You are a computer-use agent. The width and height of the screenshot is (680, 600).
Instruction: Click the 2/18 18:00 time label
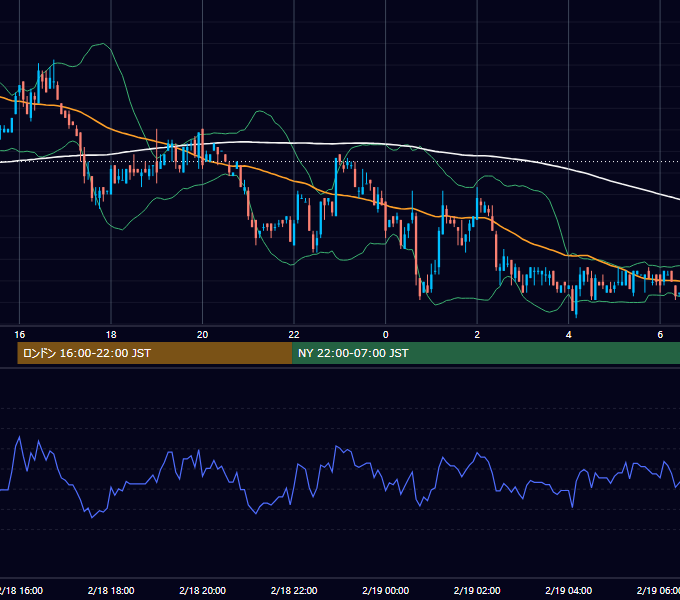point(111,590)
